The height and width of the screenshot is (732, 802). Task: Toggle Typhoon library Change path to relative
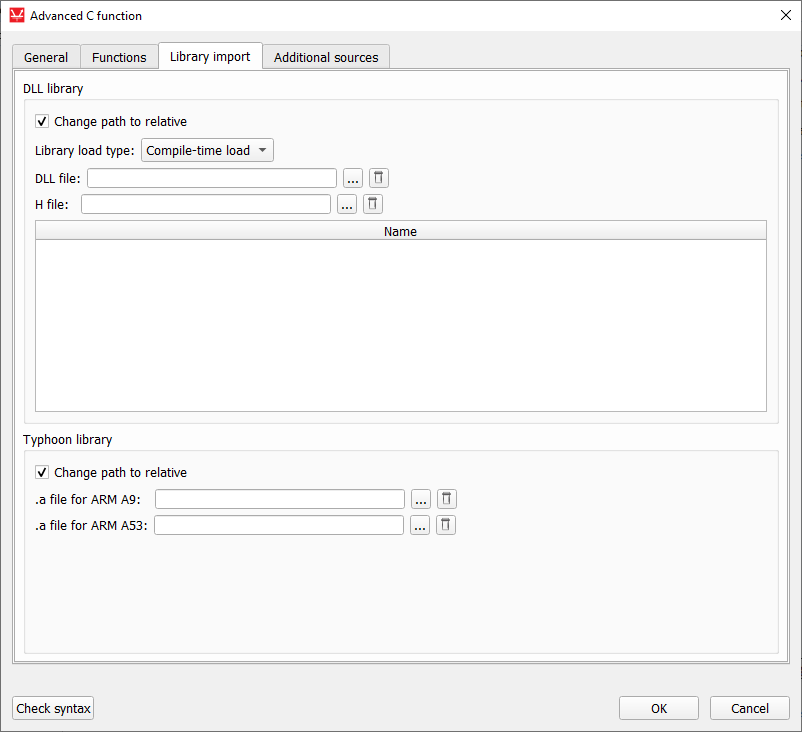click(42, 473)
